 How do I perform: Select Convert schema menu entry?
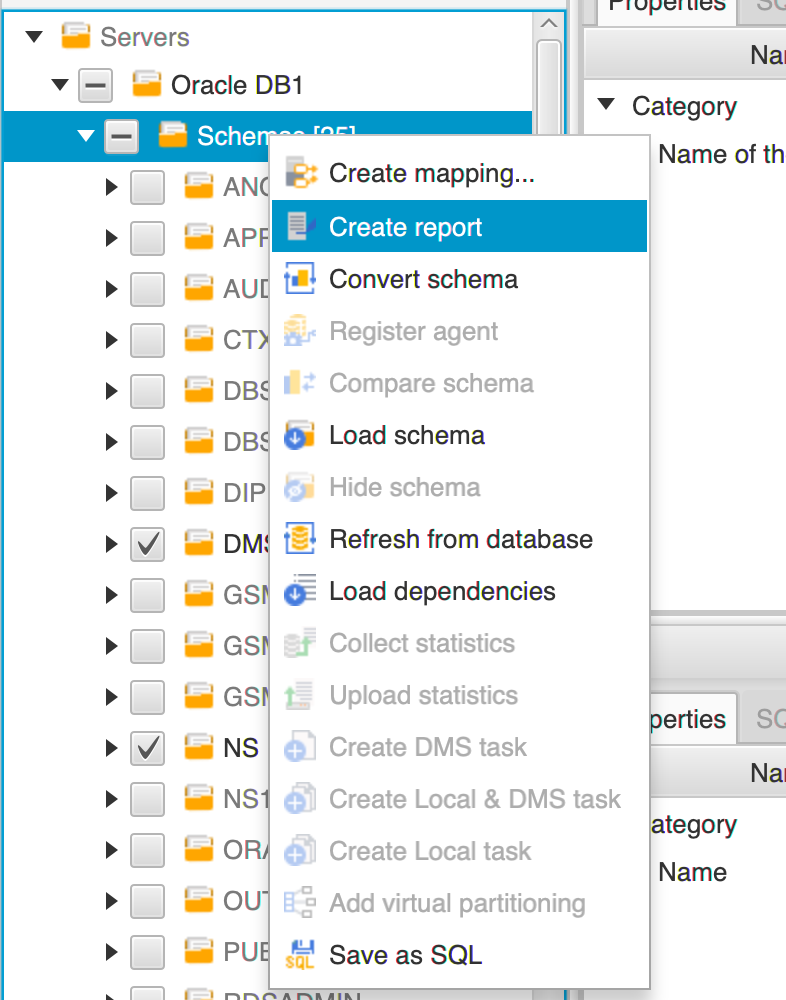tap(459, 279)
